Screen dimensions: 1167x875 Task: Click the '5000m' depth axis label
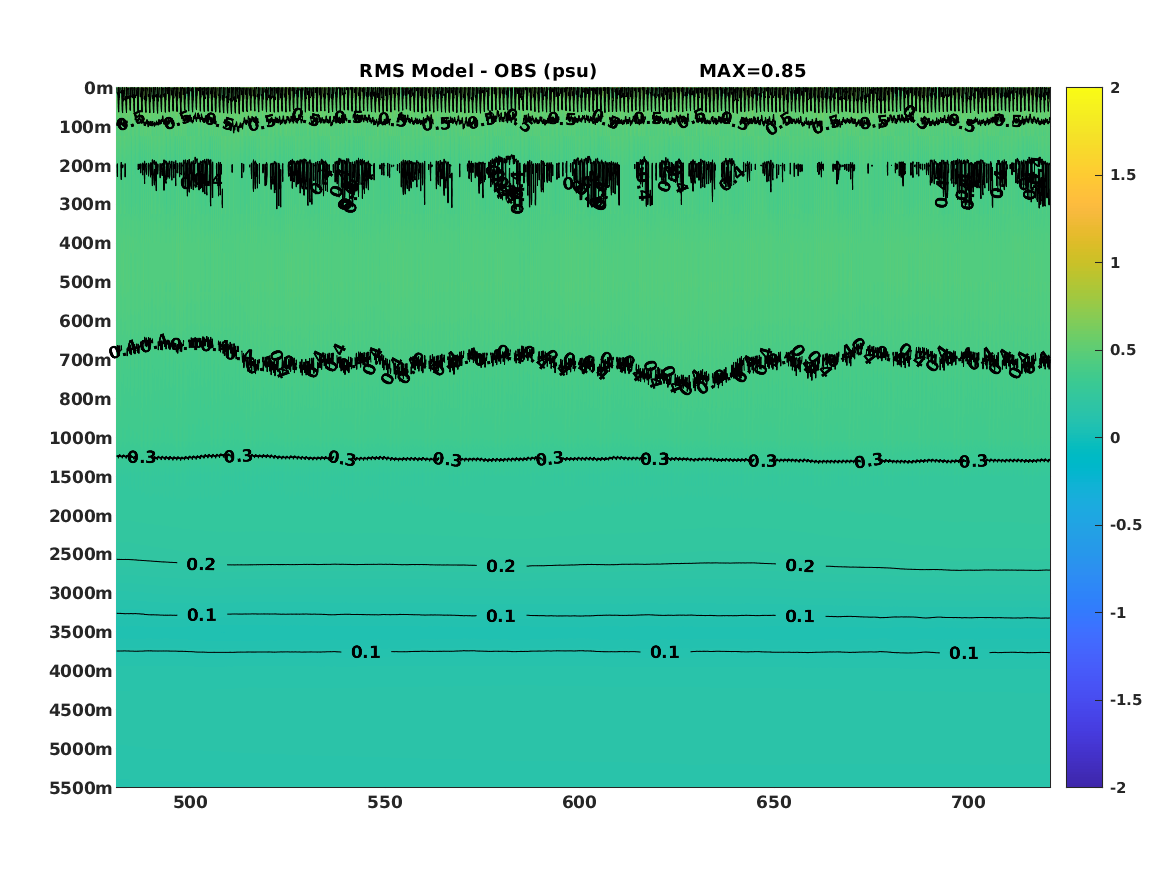[x=81, y=749]
